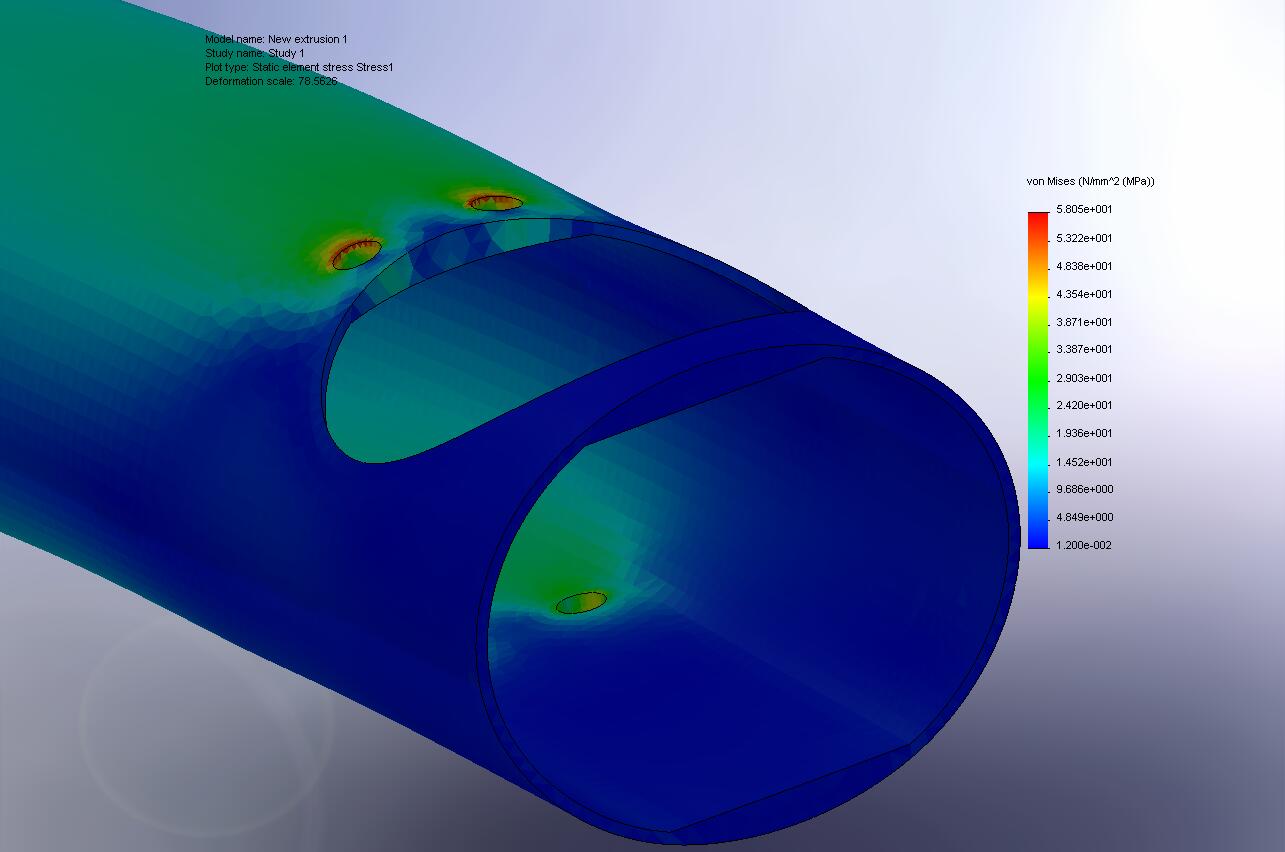Click the annular end face of the tube
The width and height of the screenshot is (1285, 852).
coord(1010,560)
